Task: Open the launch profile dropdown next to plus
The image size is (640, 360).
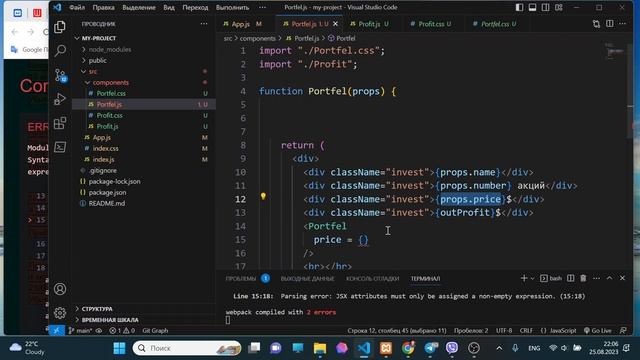Action: click(532, 278)
